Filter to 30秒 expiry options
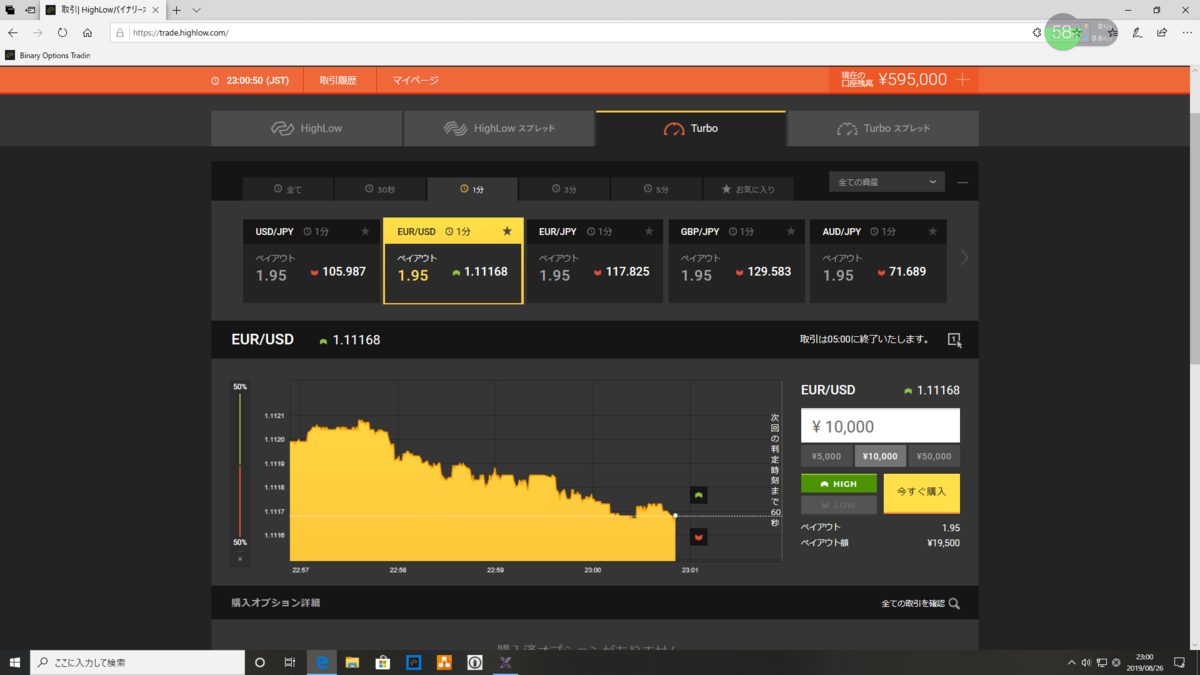This screenshot has height=675, width=1200. 380,189
